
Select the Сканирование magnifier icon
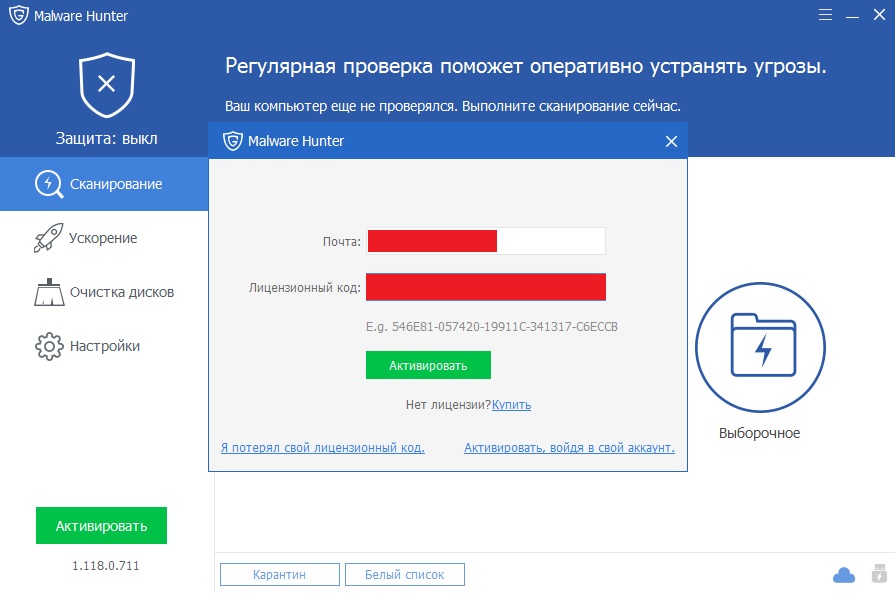click(x=49, y=184)
